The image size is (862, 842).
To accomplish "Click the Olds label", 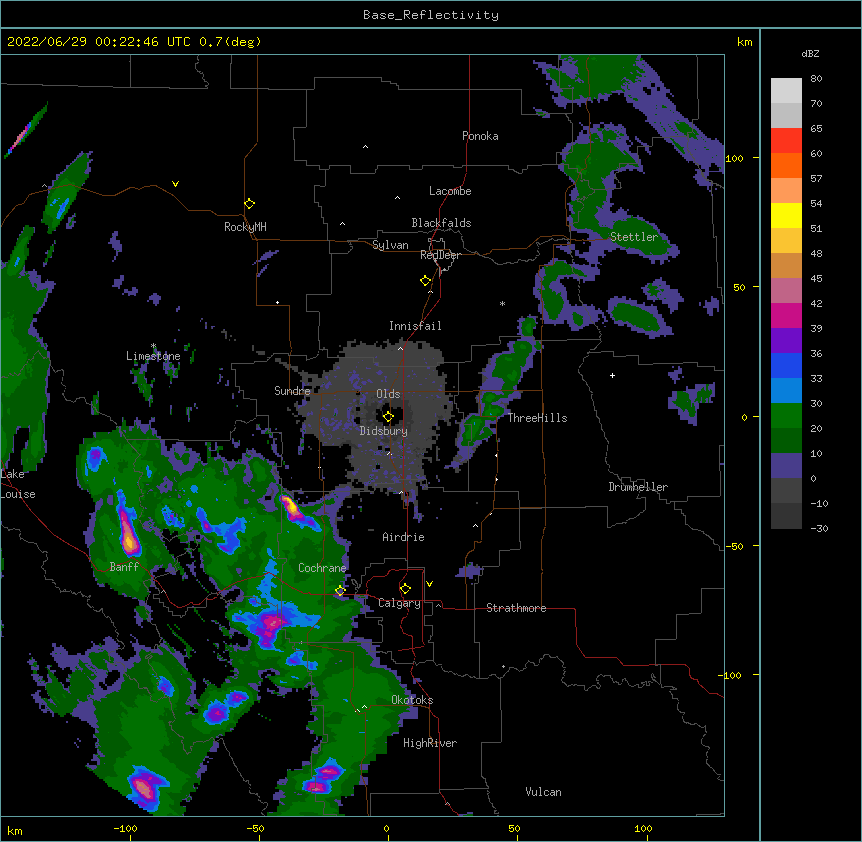I will point(388,394).
